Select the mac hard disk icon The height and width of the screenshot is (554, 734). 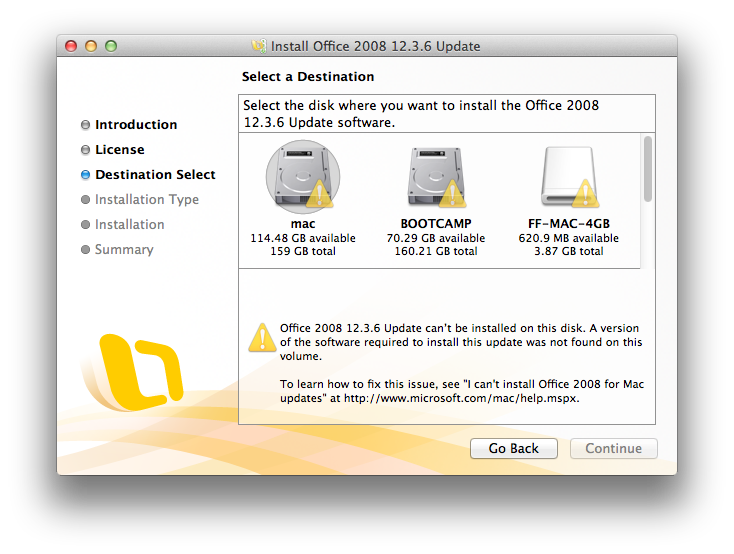tap(303, 177)
